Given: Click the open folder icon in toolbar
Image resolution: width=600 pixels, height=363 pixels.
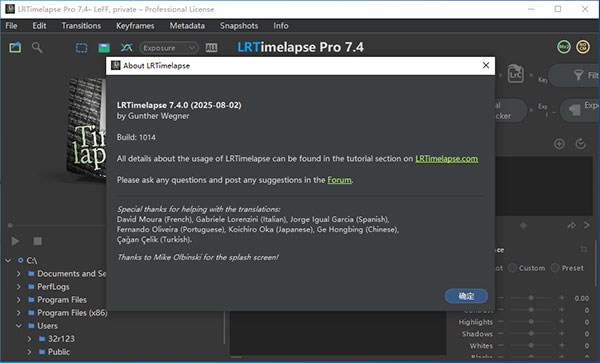Looking at the screenshot, I should [x=15, y=48].
